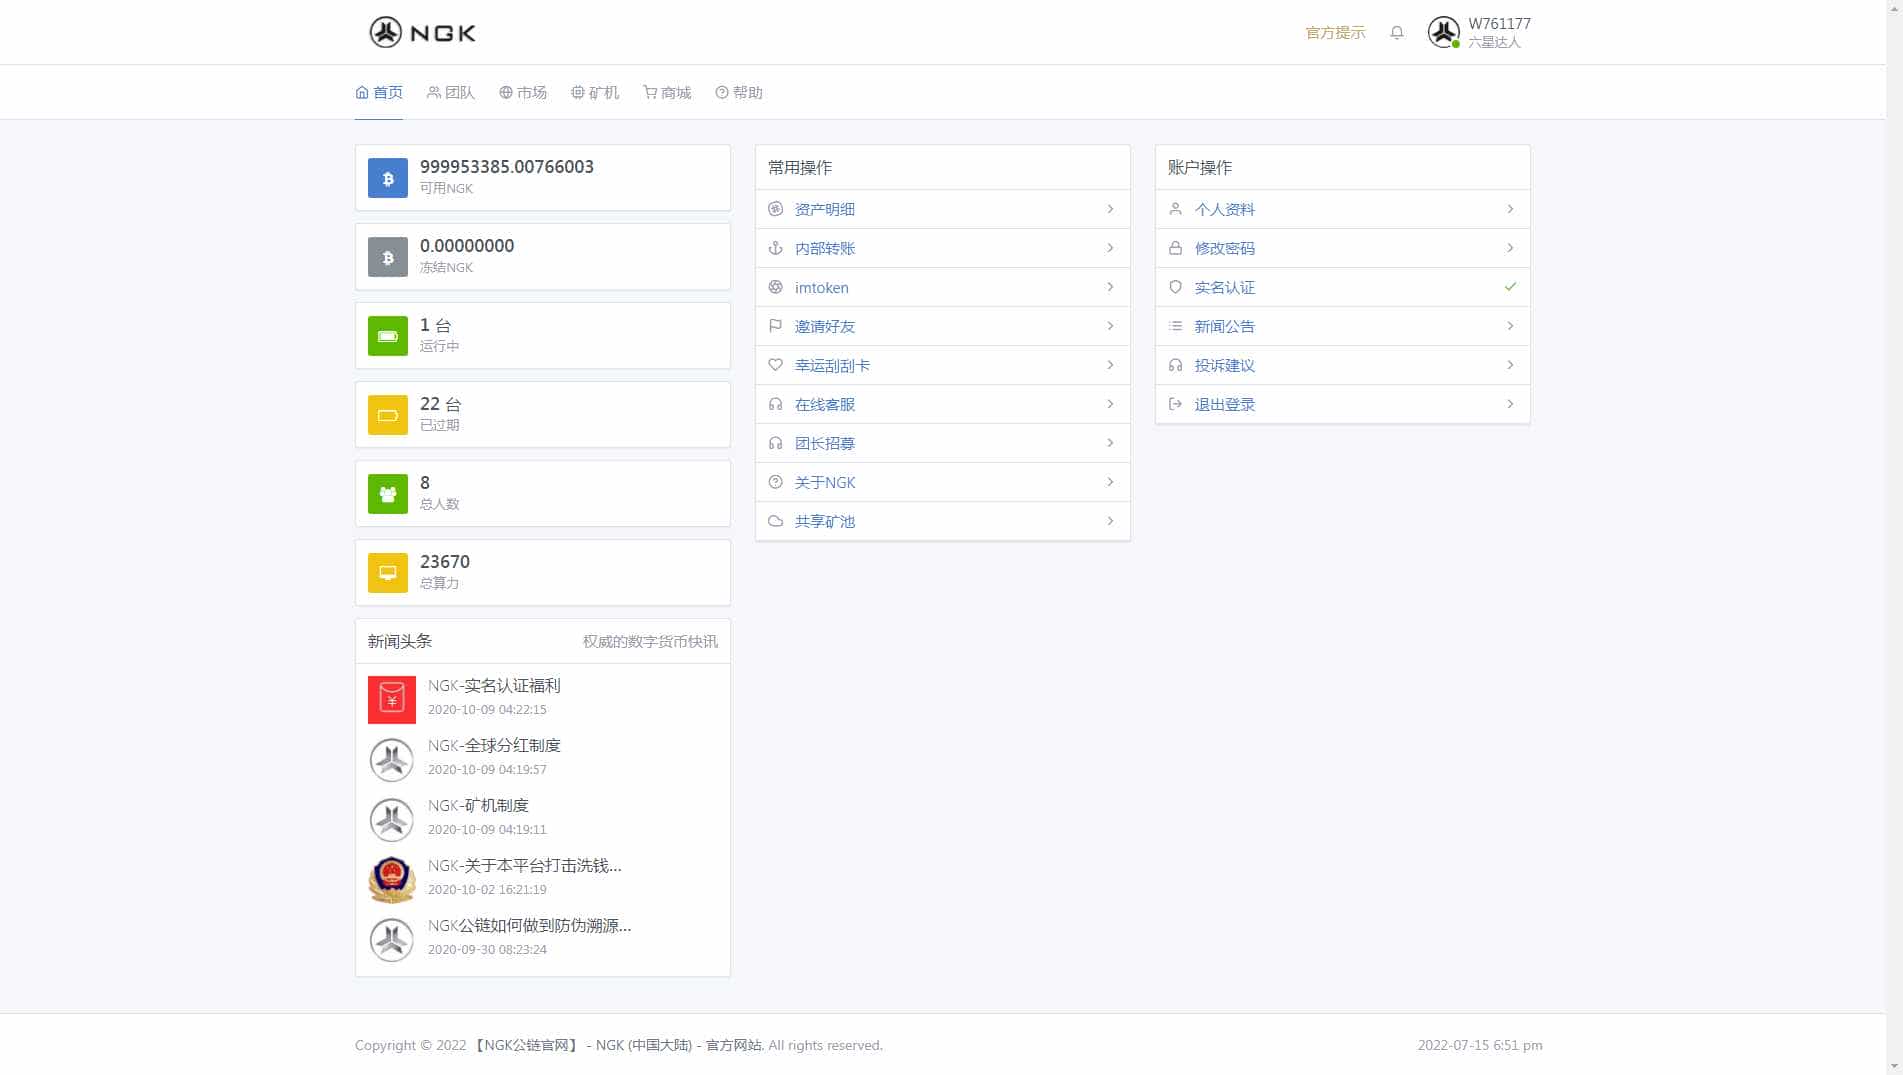The height and width of the screenshot is (1075, 1903).
Task: Click the 23670 total hashrate value
Action: click(445, 562)
